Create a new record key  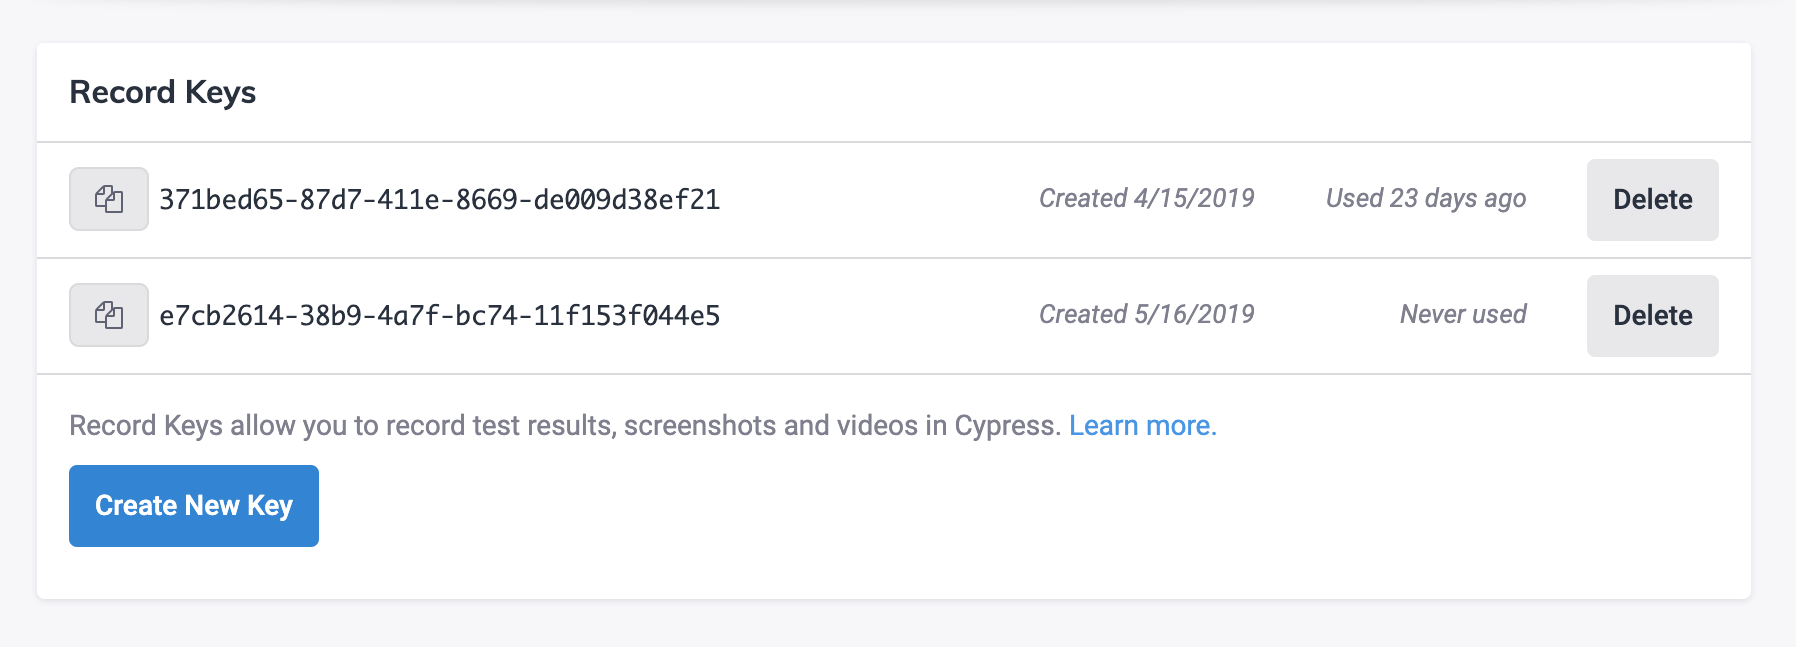click(193, 506)
